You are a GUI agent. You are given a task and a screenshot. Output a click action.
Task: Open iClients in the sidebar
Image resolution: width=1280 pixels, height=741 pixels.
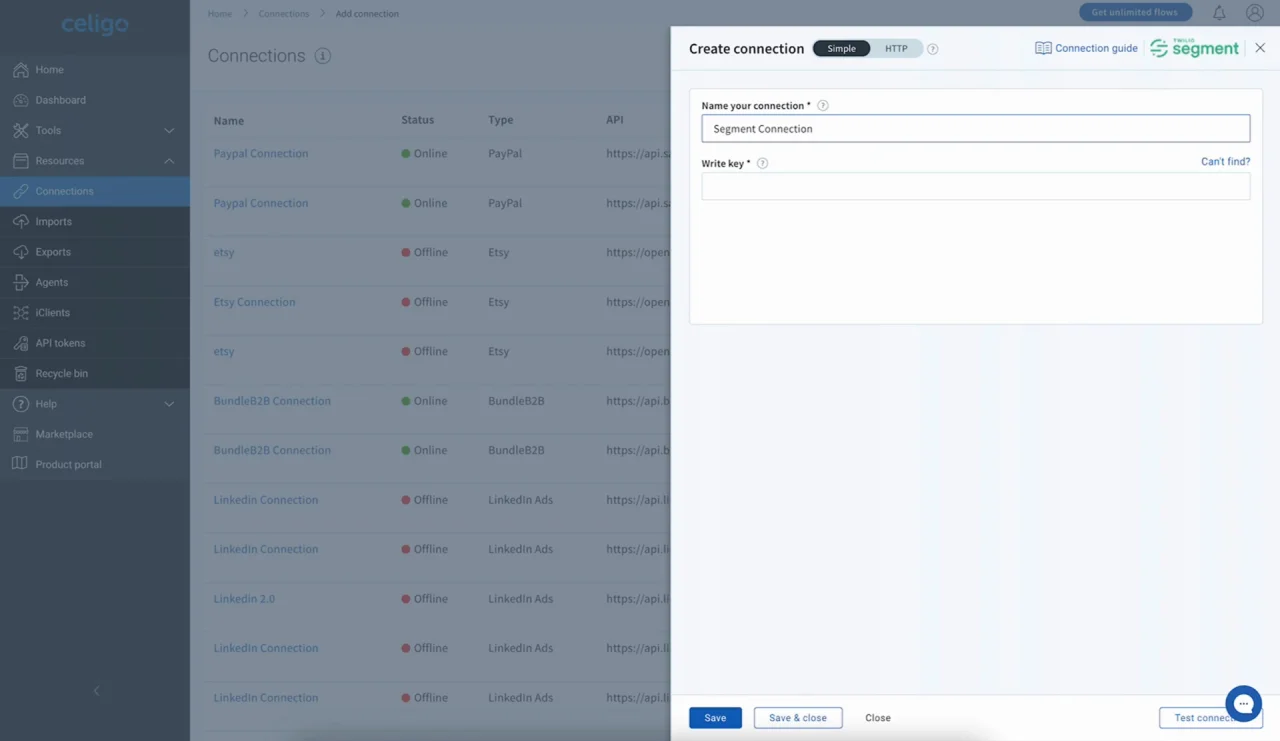(x=52, y=313)
